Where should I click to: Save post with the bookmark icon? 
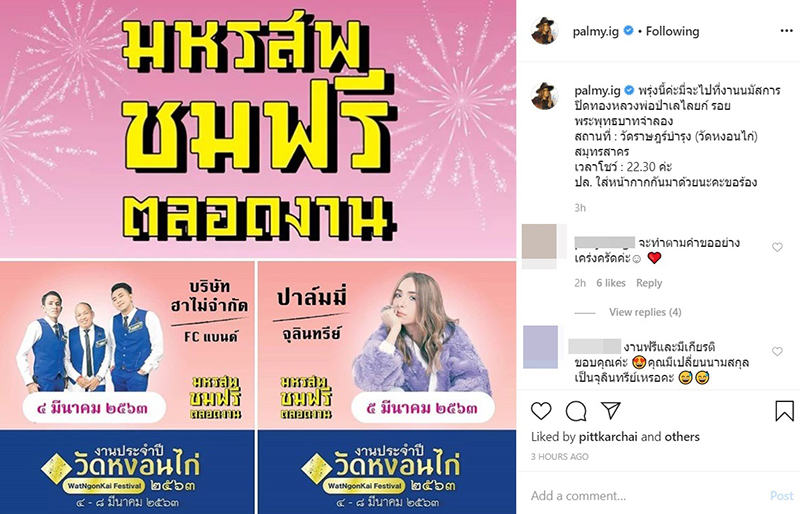point(784,411)
